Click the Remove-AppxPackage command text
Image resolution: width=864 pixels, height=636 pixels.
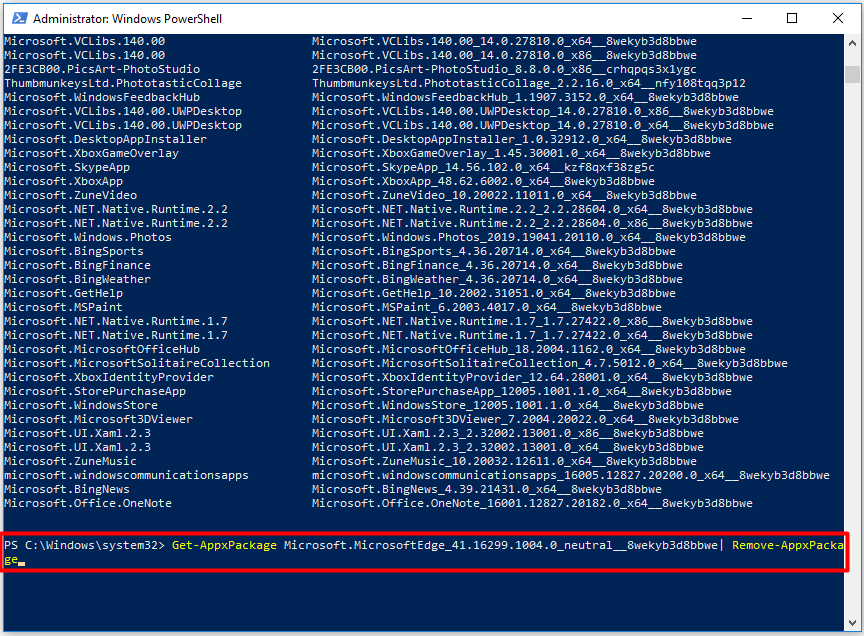pos(787,545)
